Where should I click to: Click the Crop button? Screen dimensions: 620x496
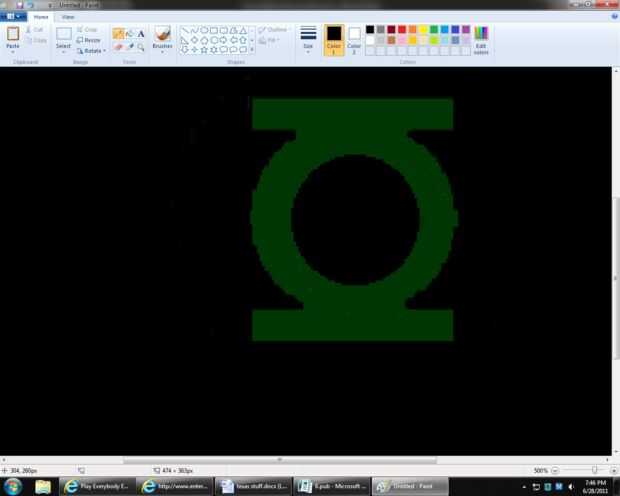(87, 30)
